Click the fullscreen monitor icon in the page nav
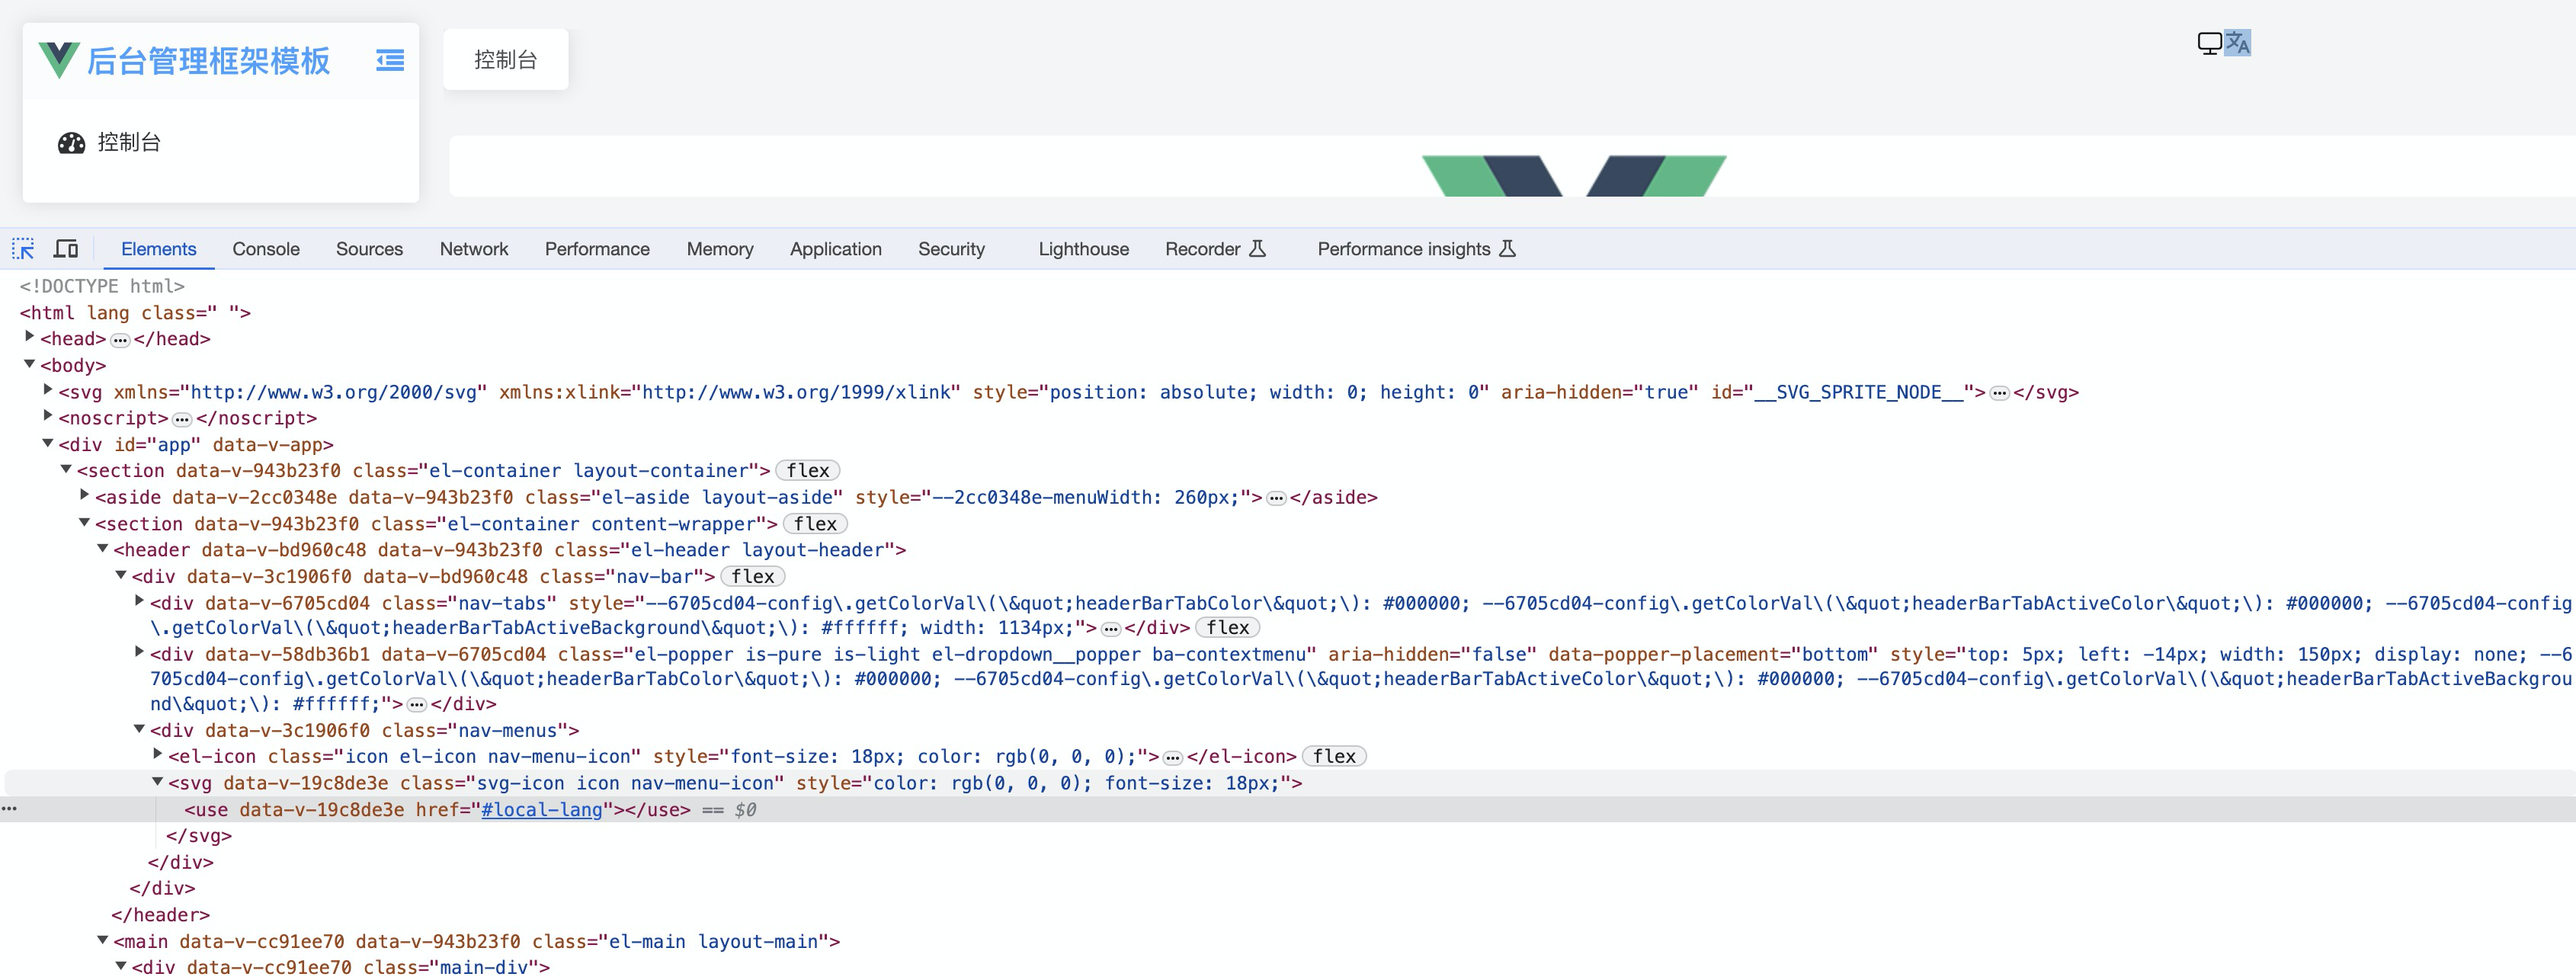 pos(2209,43)
